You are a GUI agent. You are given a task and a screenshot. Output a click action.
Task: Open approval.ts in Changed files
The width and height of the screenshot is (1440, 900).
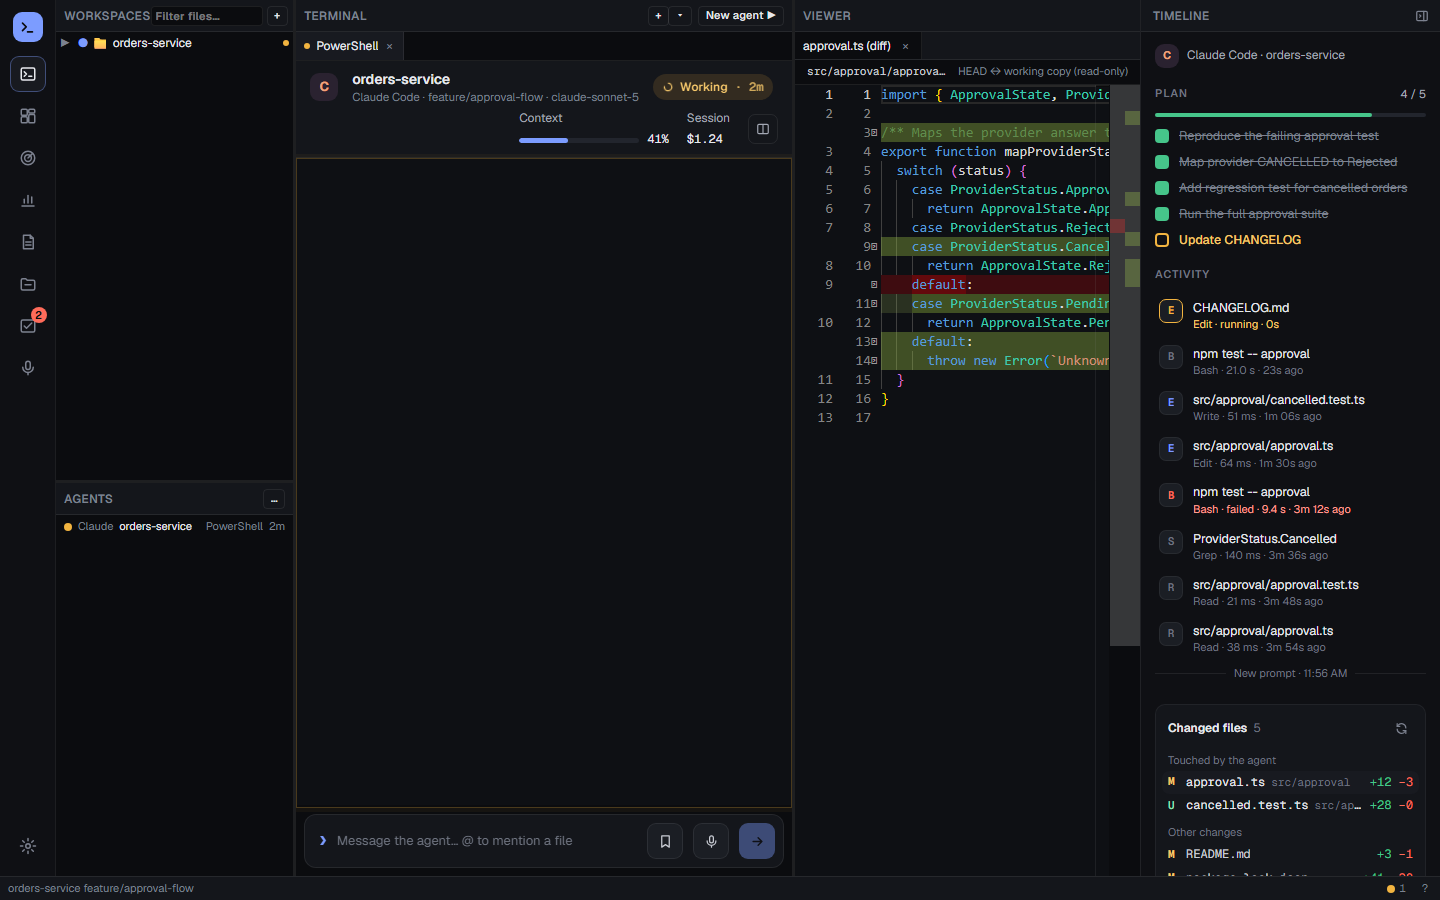1290,782
